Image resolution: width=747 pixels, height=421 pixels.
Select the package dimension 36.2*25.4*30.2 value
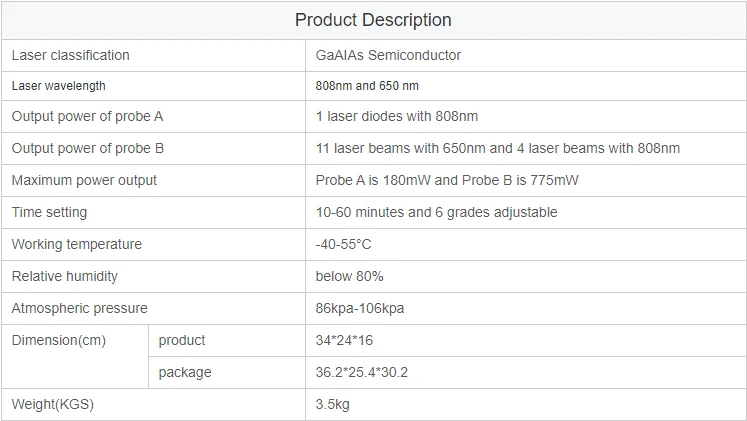click(x=361, y=372)
